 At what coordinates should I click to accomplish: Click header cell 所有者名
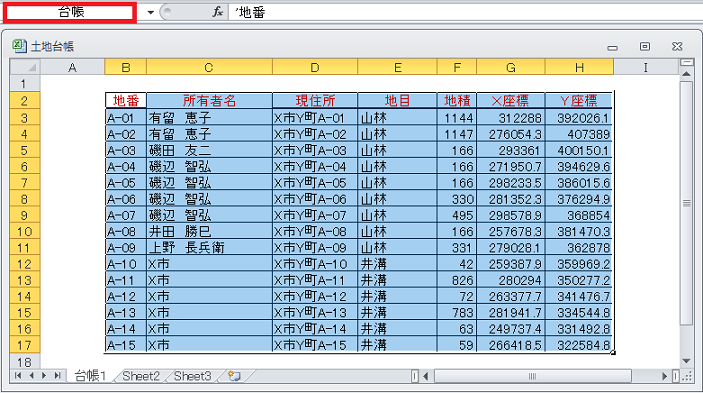click(x=209, y=100)
